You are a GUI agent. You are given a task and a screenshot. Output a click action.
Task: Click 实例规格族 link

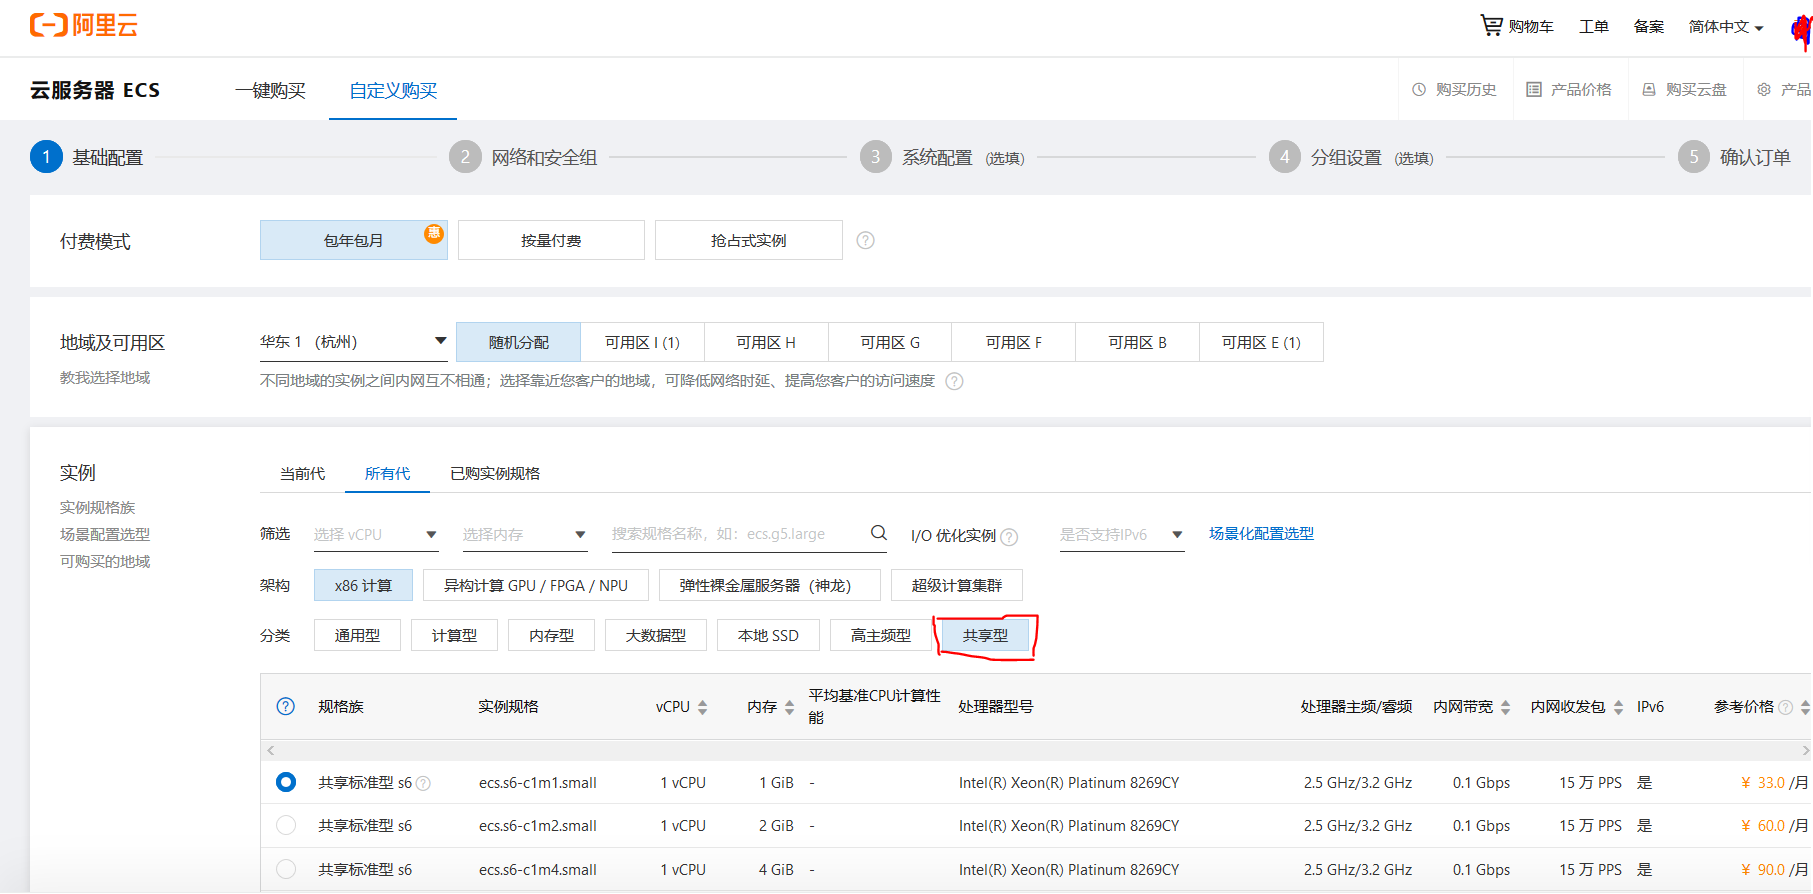pyautogui.click(x=97, y=507)
